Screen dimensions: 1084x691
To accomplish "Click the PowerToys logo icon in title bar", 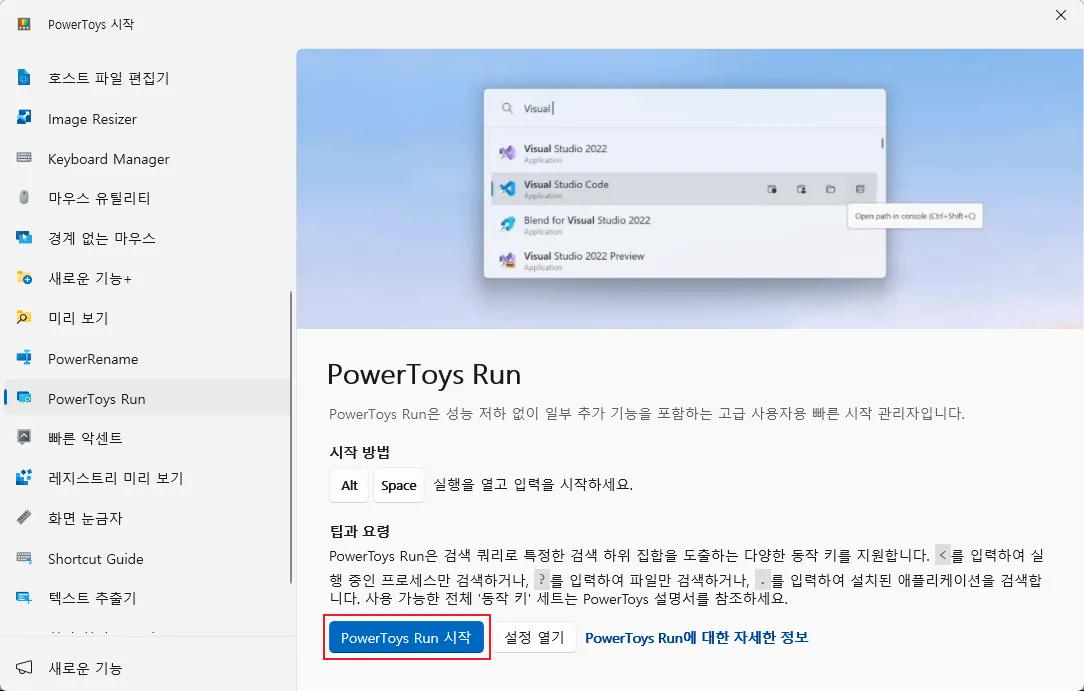I will 24,24.
